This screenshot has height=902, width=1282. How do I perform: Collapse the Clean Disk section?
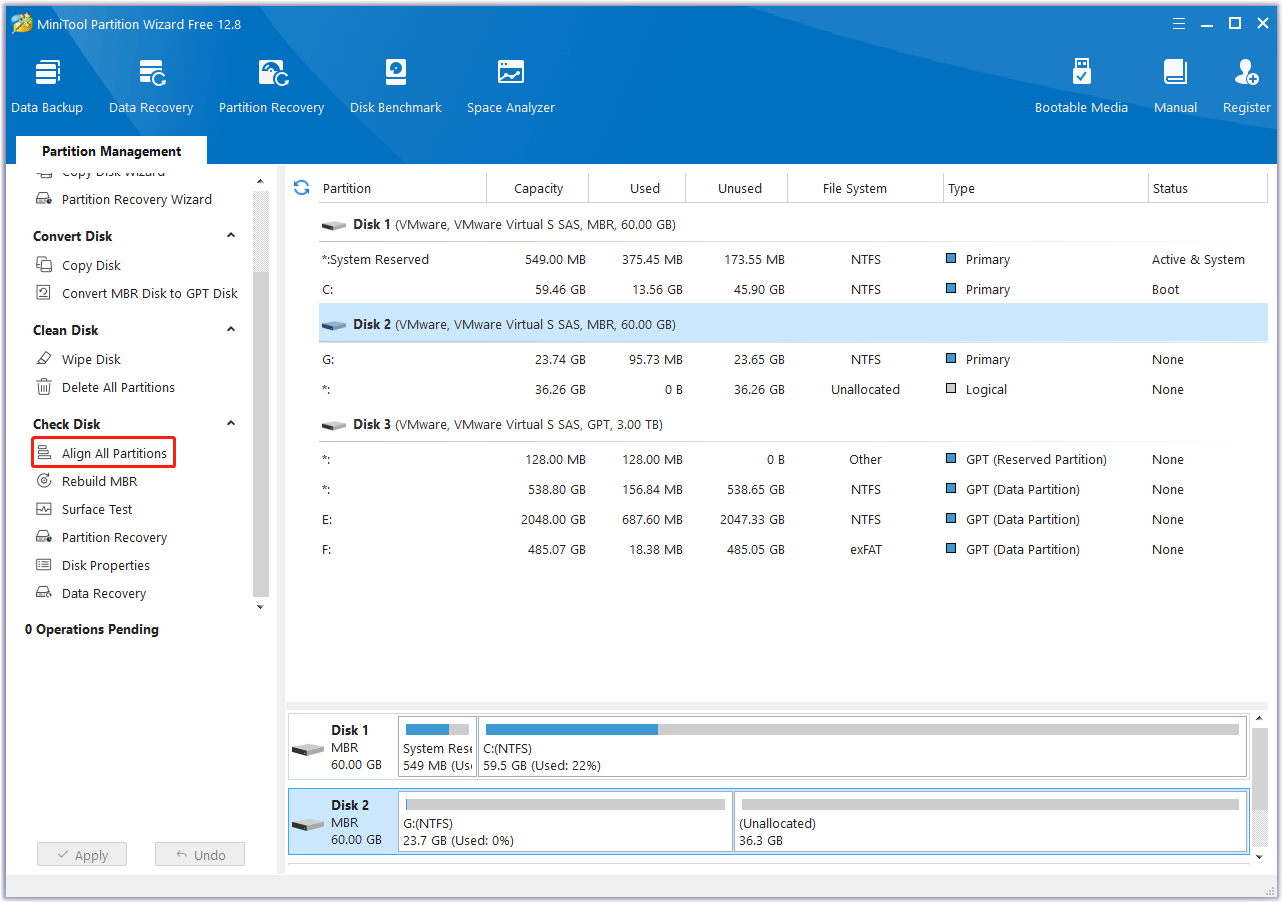pos(231,330)
